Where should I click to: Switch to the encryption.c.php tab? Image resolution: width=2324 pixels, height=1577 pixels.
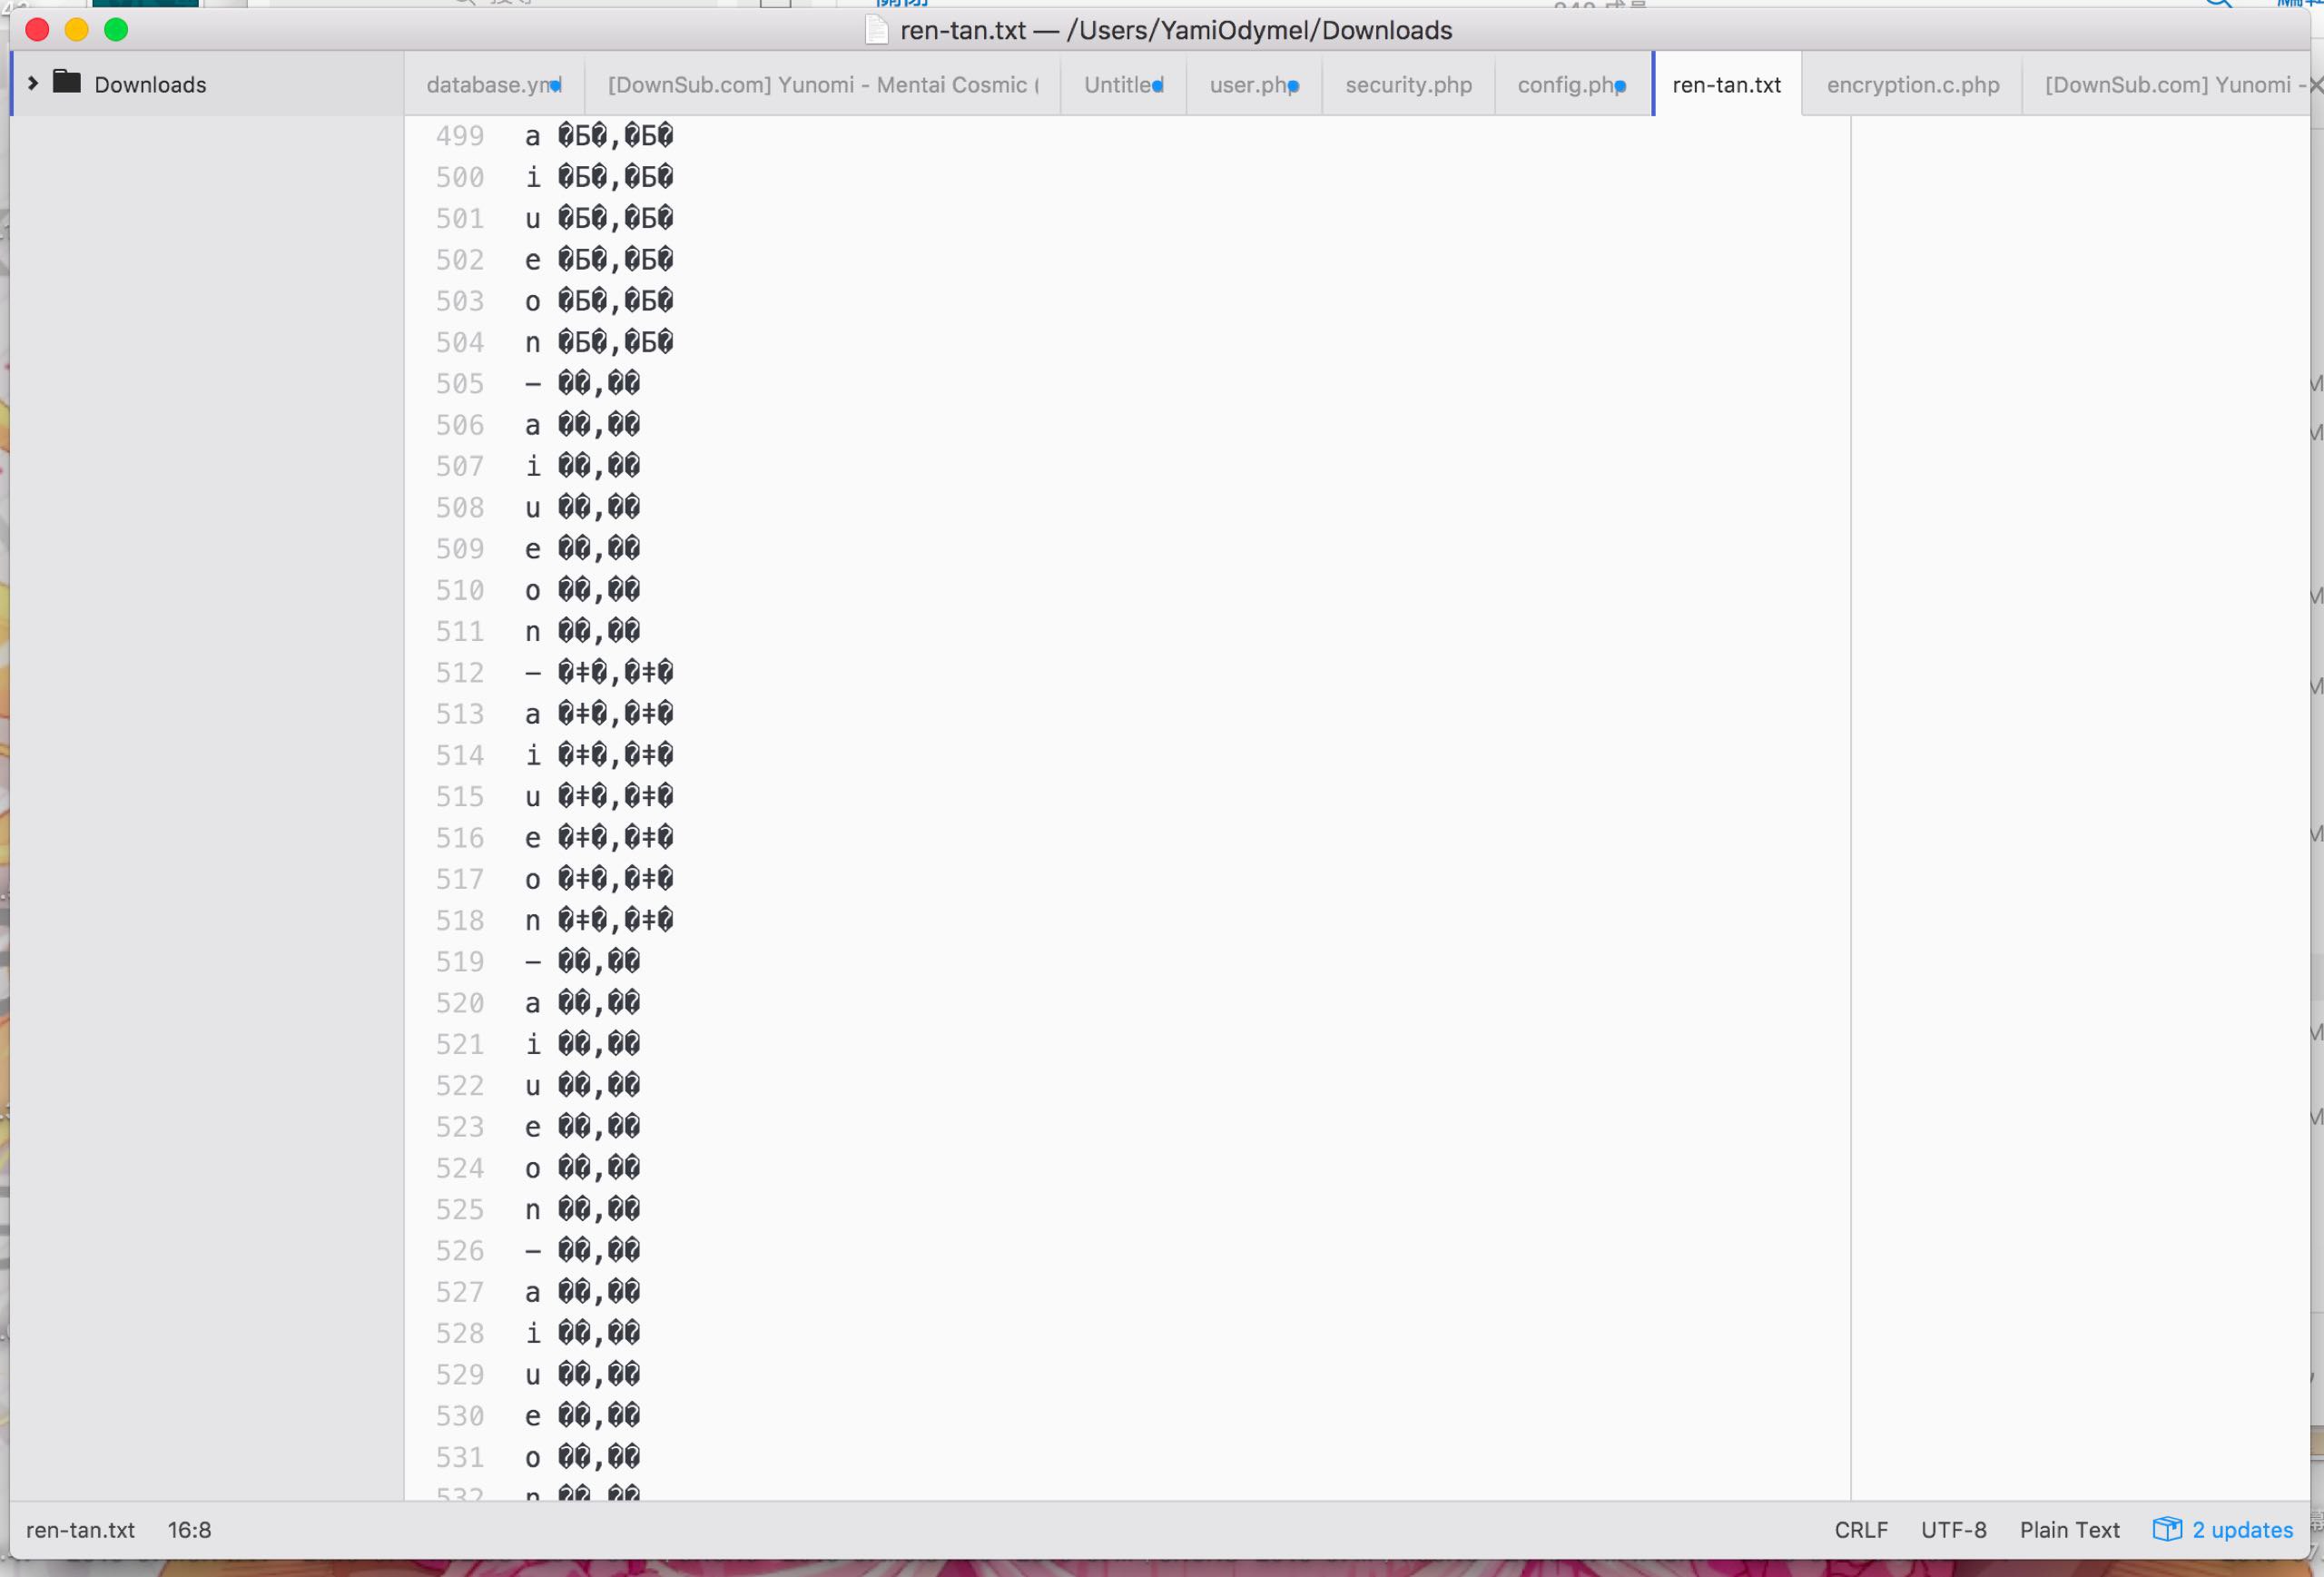point(1912,85)
